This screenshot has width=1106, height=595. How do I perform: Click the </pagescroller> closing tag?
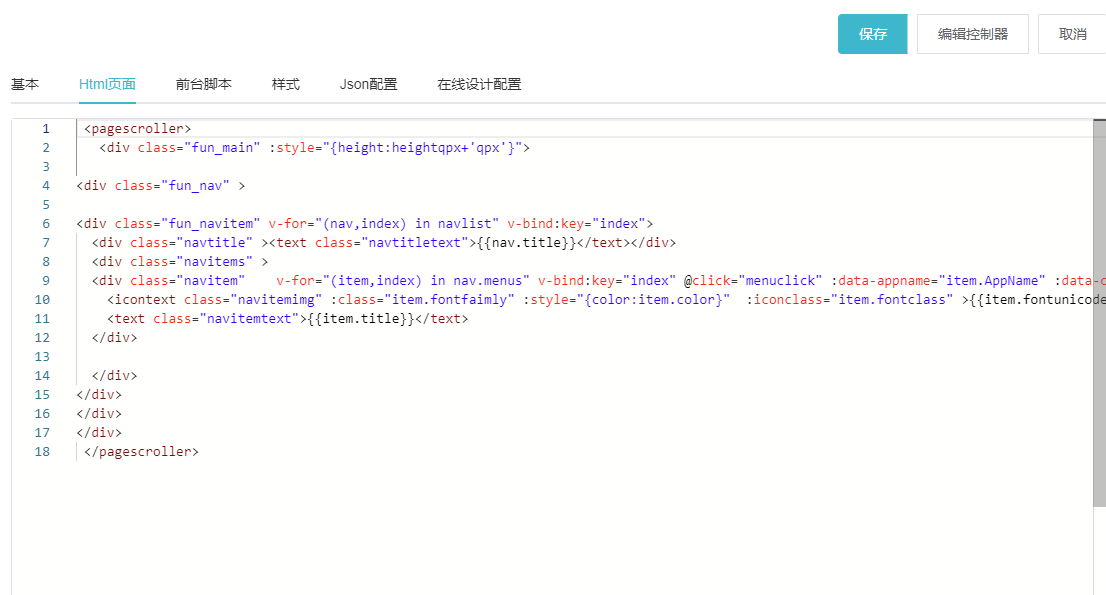[x=141, y=452]
